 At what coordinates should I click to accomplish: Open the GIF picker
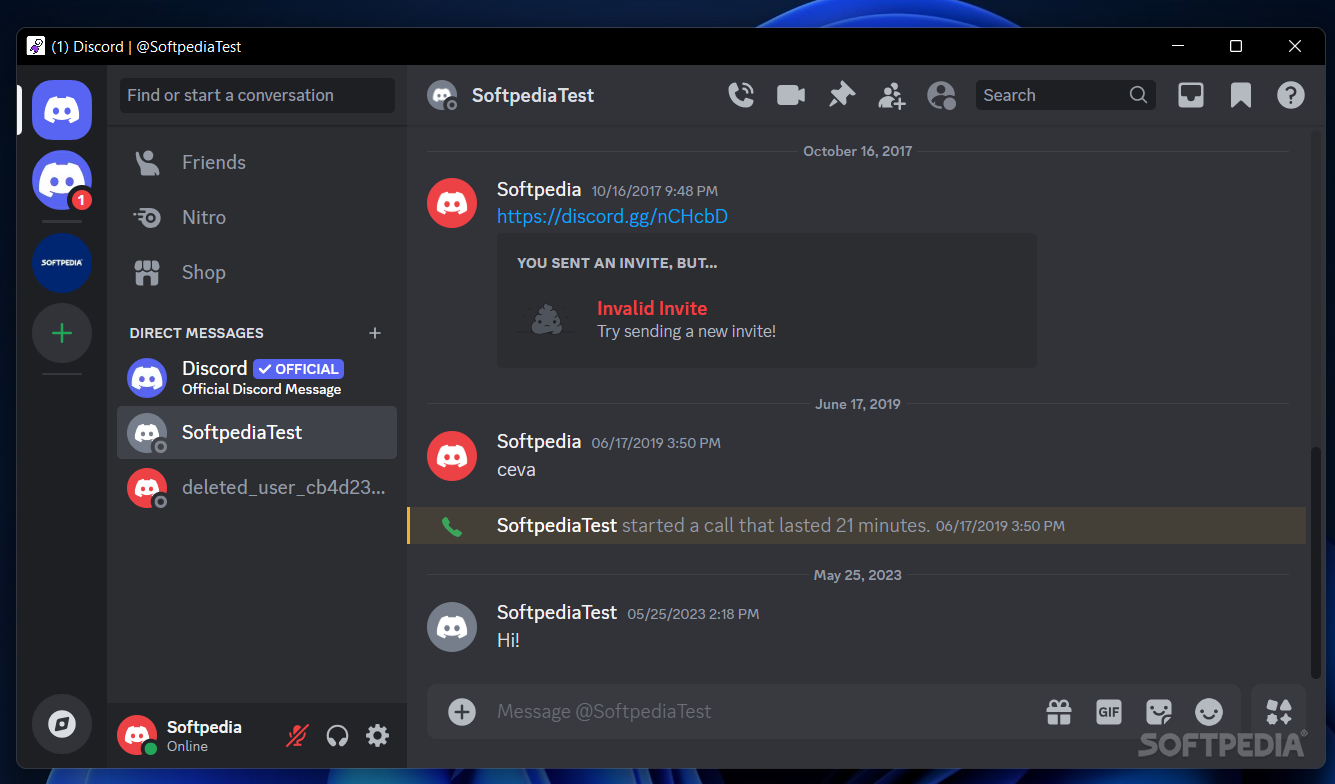coord(1109,711)
